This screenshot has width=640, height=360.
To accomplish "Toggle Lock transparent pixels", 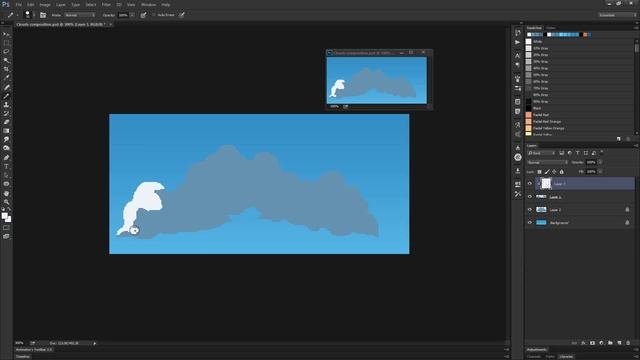I will pos(539,172).
